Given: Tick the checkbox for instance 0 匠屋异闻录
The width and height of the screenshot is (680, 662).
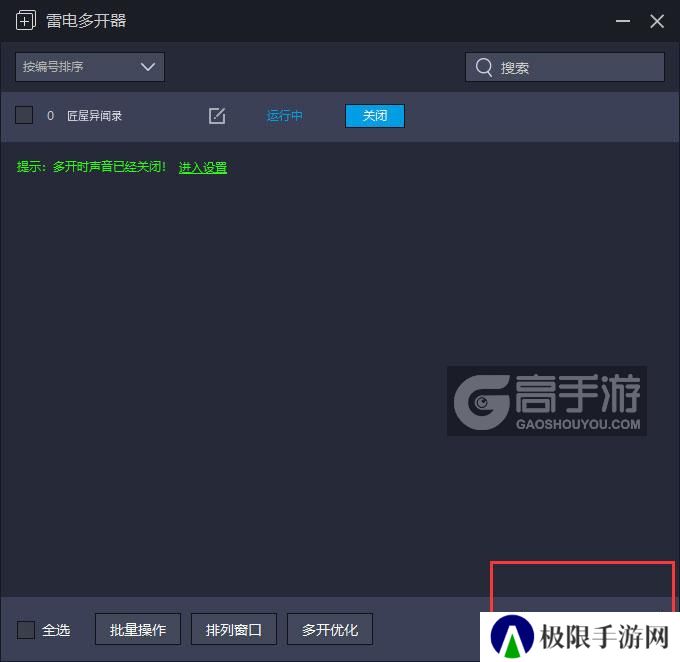Looking at the screenshot, I should (x=24, y=115).
